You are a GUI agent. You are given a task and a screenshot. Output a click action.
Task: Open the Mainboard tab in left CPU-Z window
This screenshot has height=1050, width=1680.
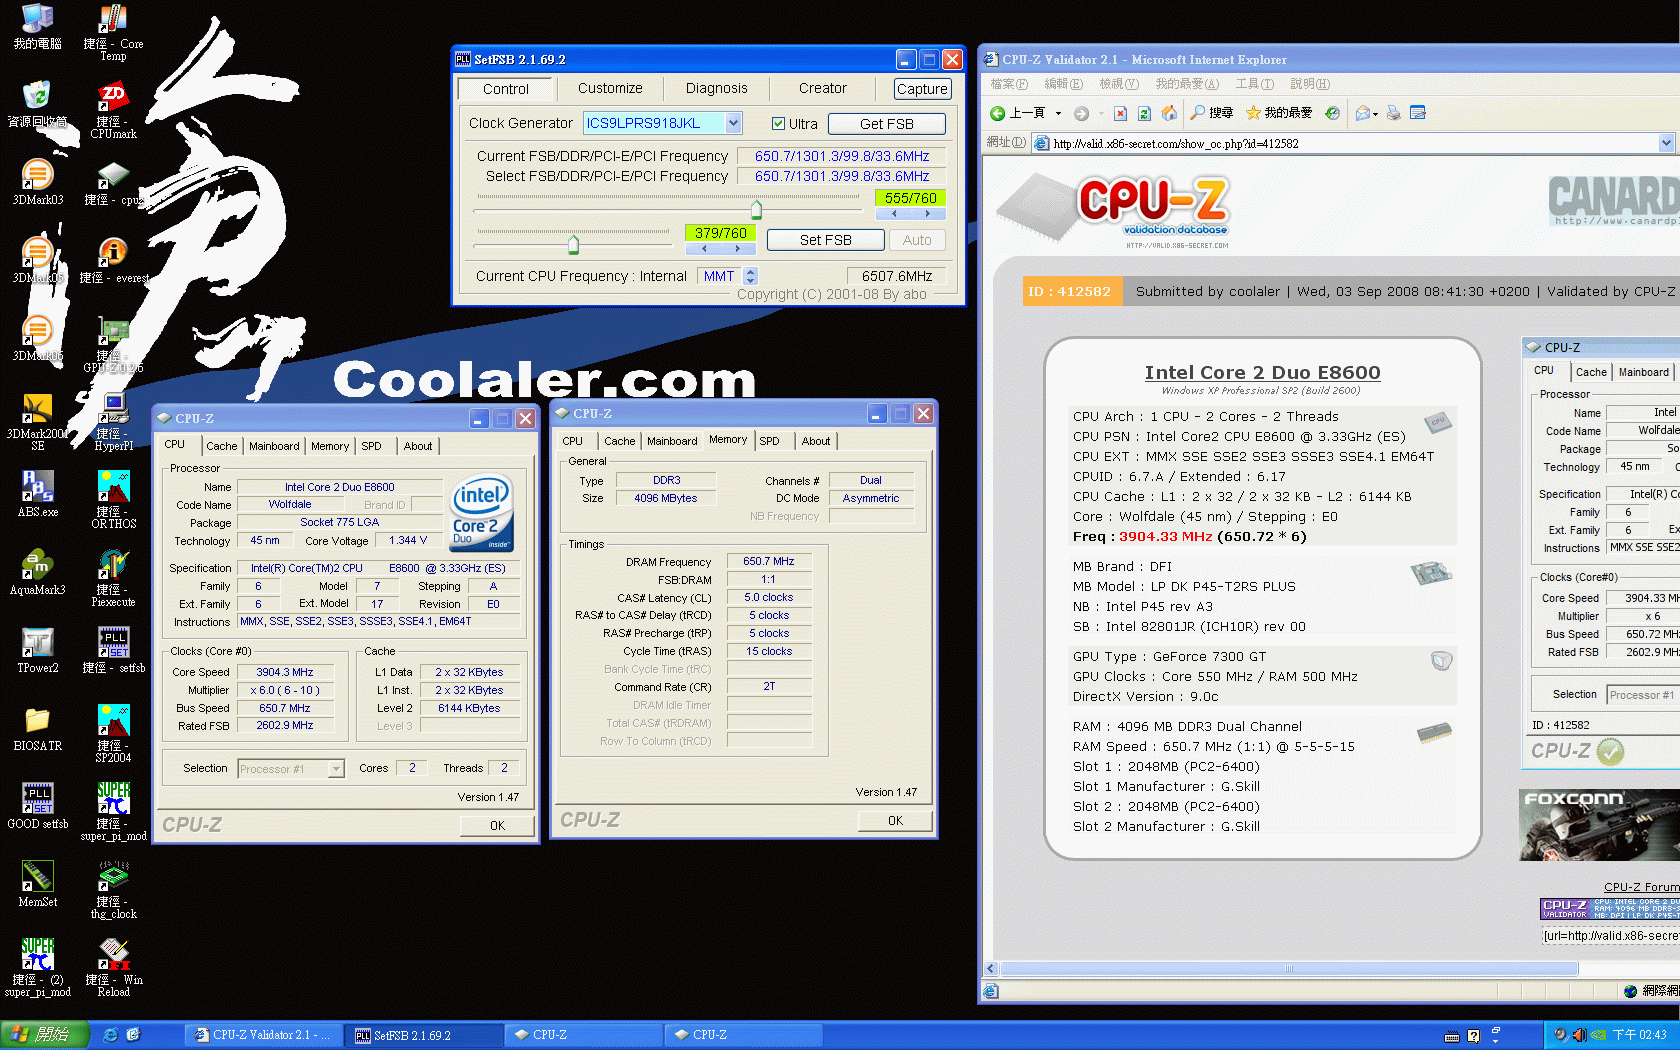(x=274, y=446)
